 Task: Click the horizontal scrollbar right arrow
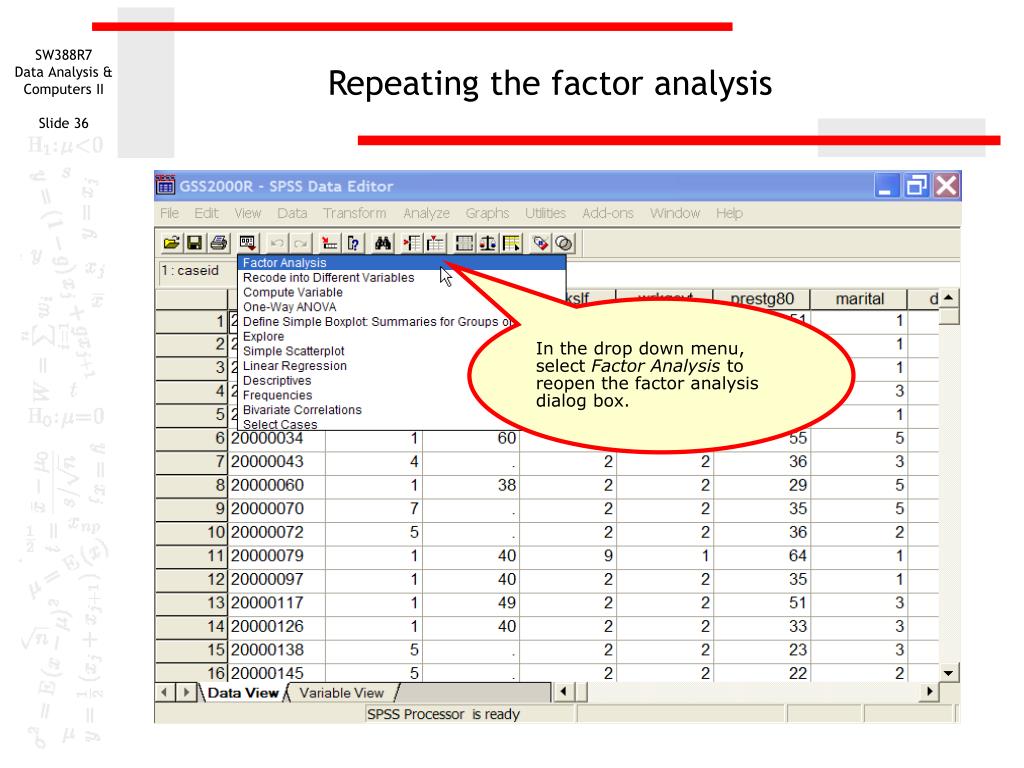(929, 692)
